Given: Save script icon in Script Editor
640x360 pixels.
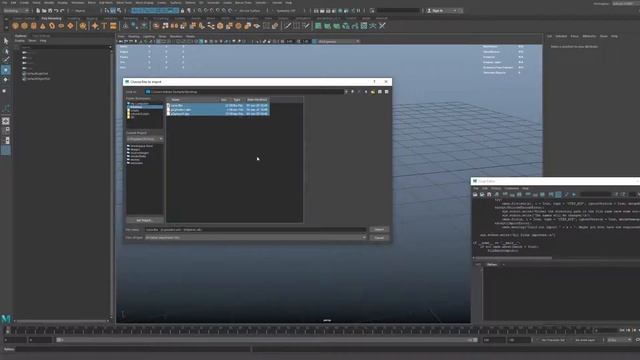Looking at the screenshot, I should pyautogui.click(x=489, y=195).
